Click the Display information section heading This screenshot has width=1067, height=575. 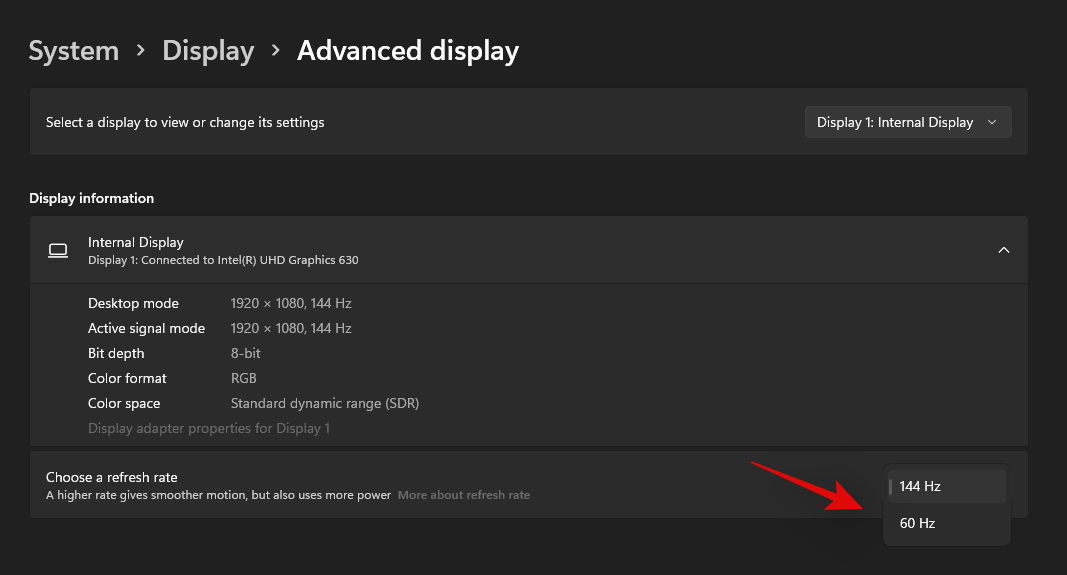pos(91,198)
